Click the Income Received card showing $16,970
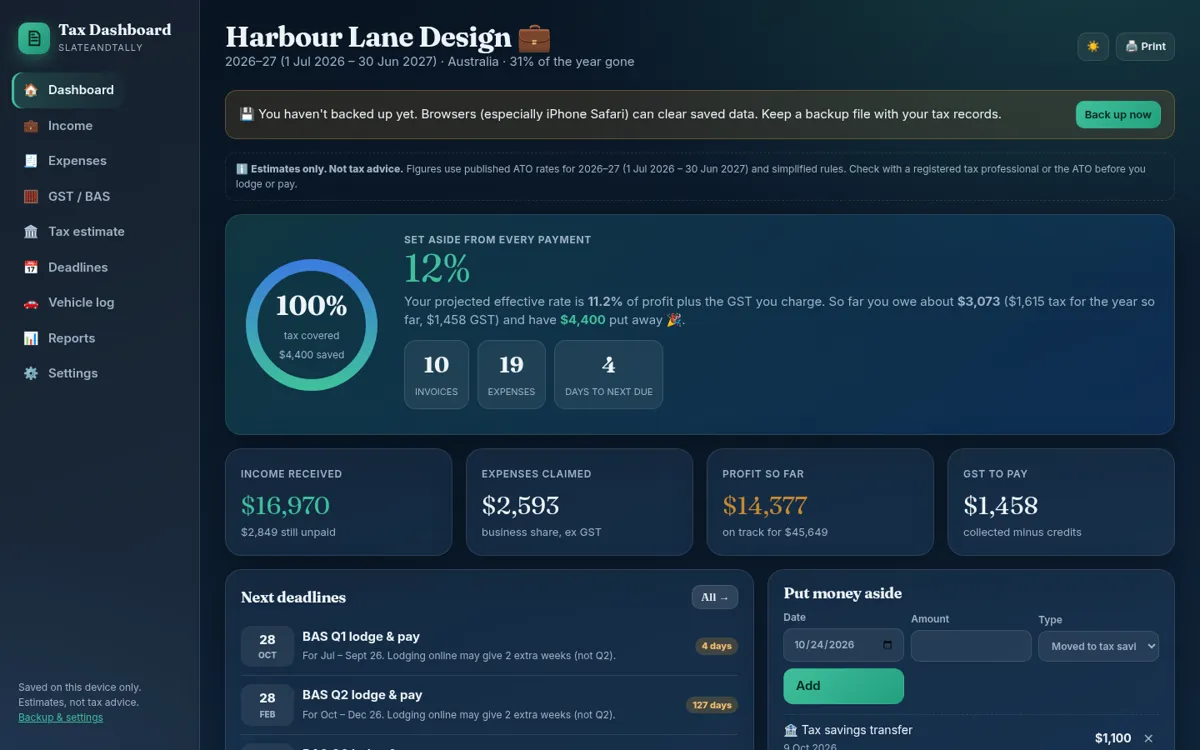 [339, 502]
